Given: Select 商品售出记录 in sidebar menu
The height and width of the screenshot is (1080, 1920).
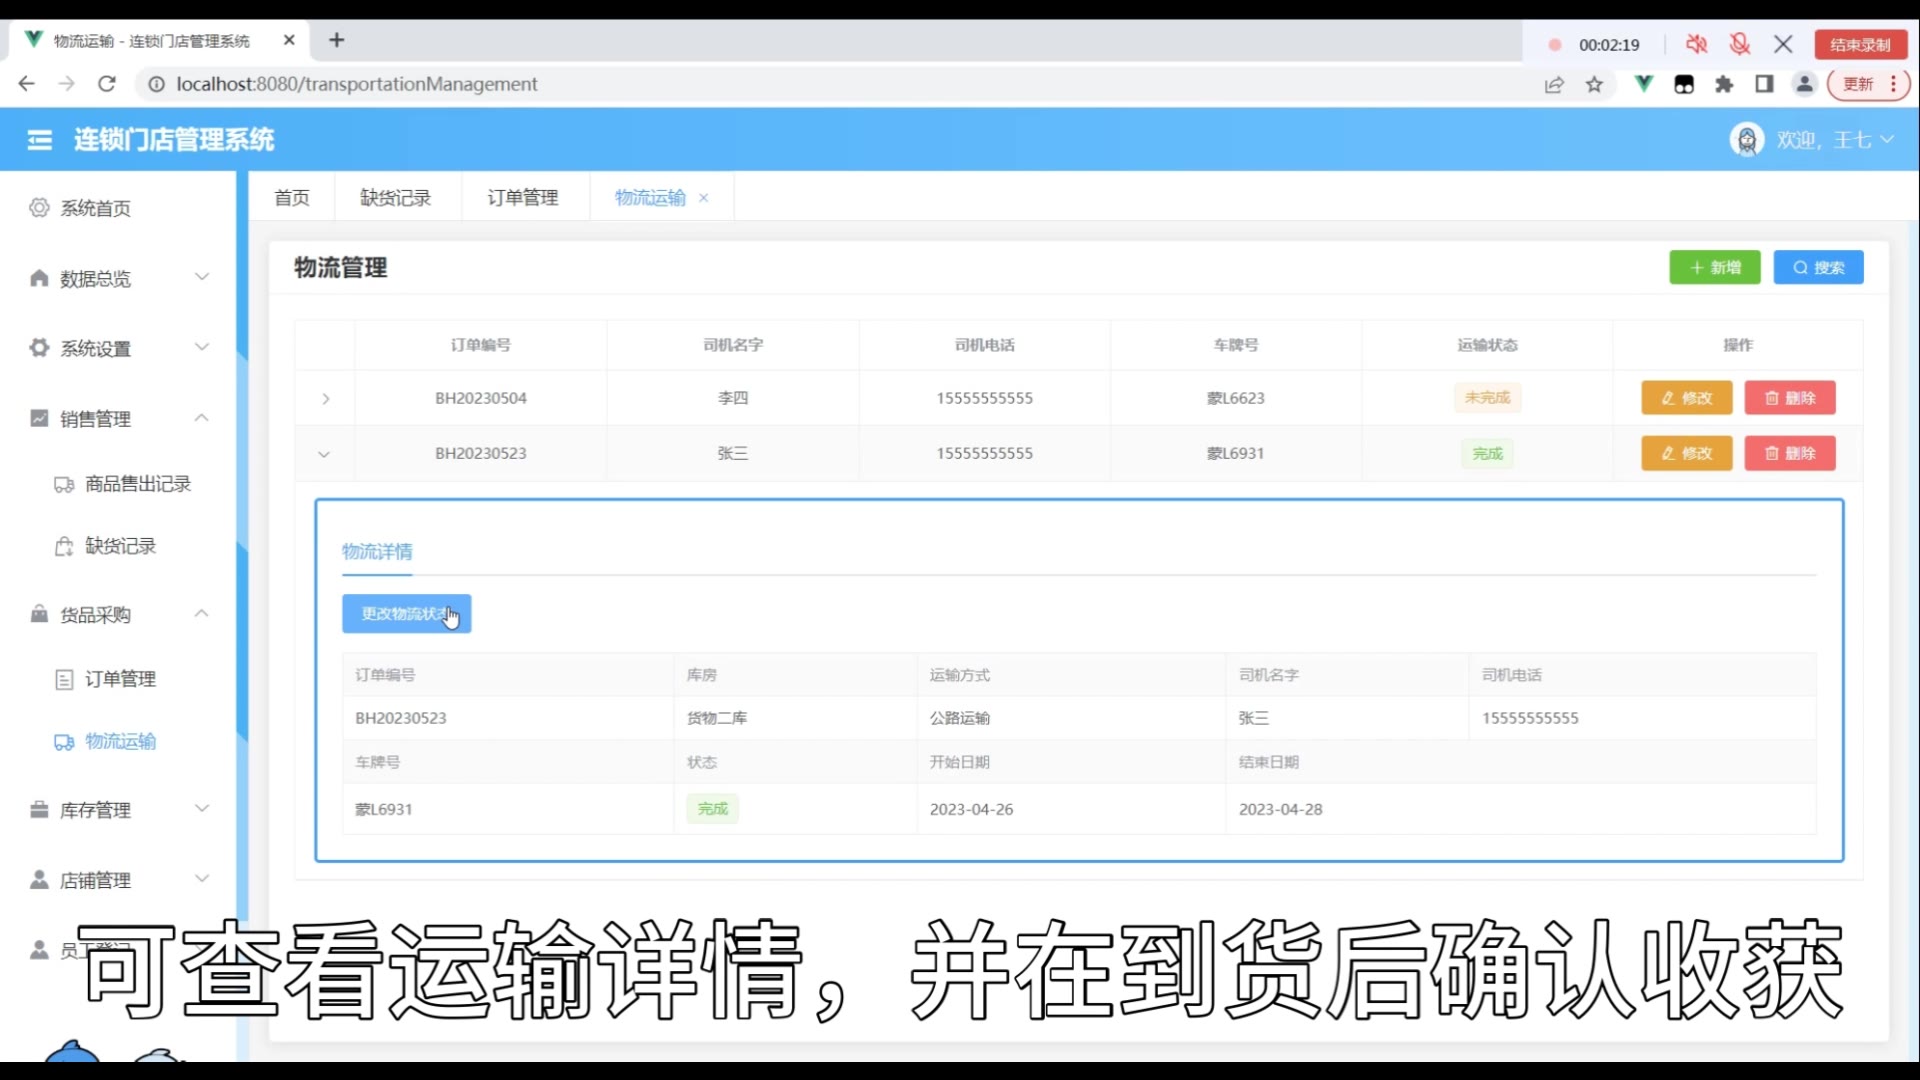Looking at the screenshot, I should [x=137, y=484].
